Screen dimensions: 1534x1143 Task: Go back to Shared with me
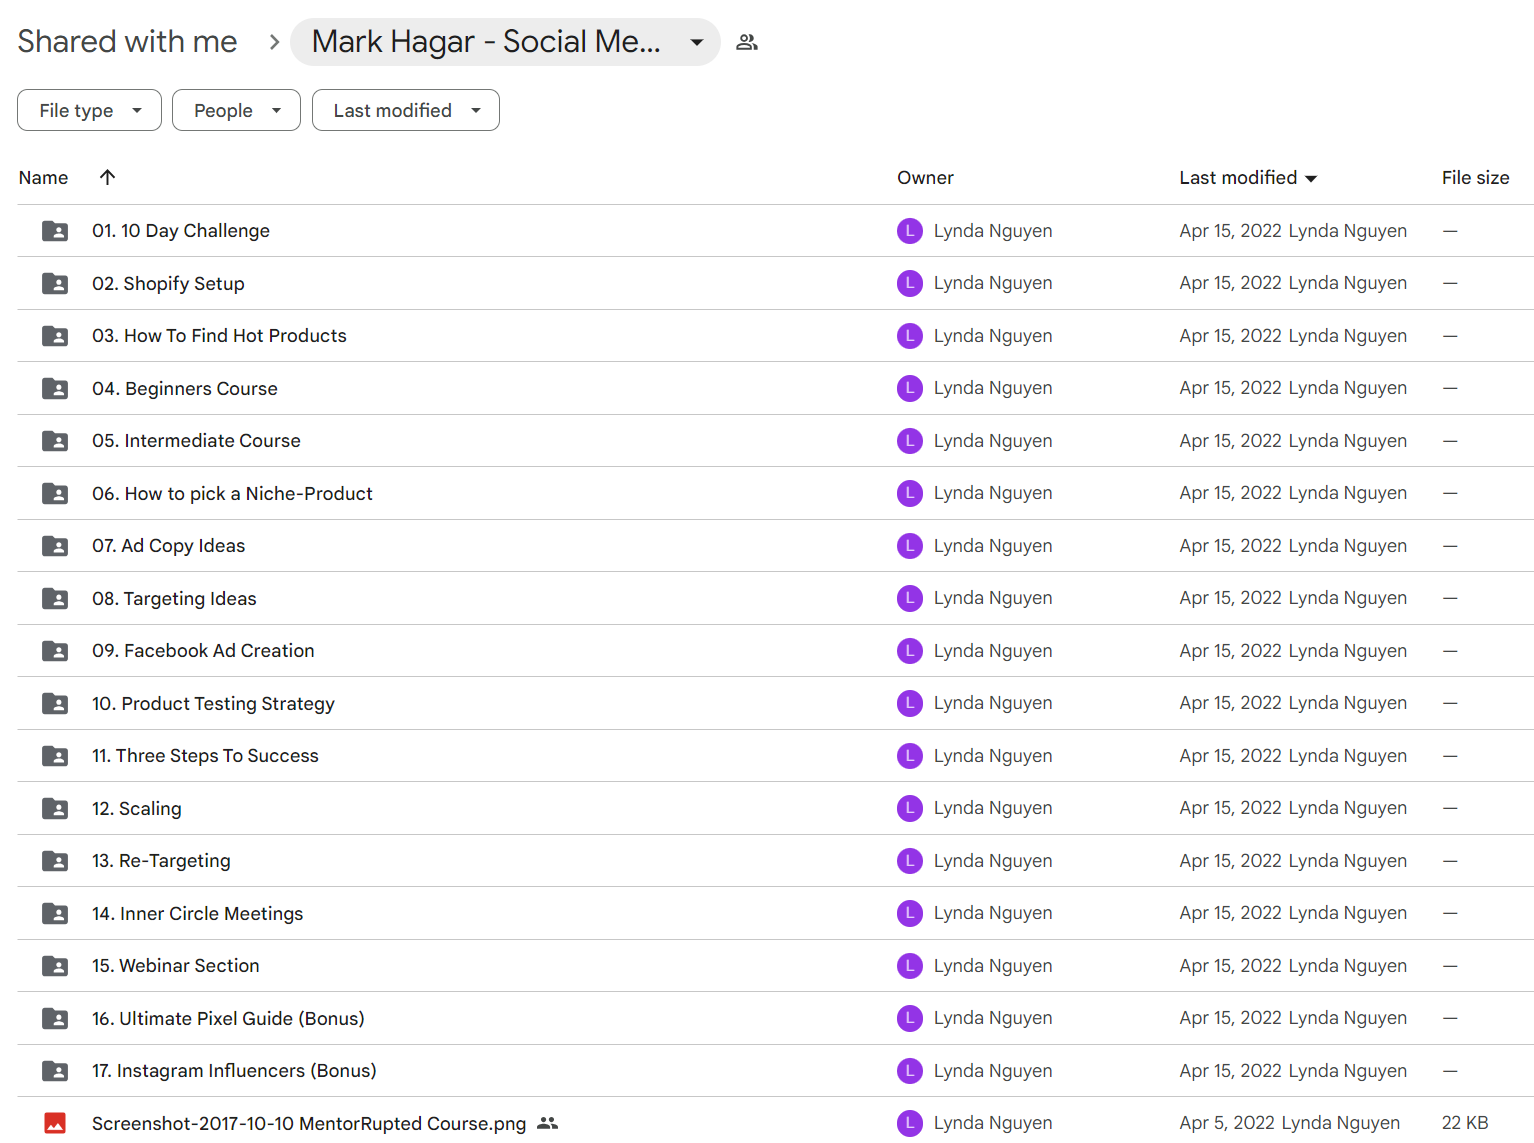click(127, 42)
